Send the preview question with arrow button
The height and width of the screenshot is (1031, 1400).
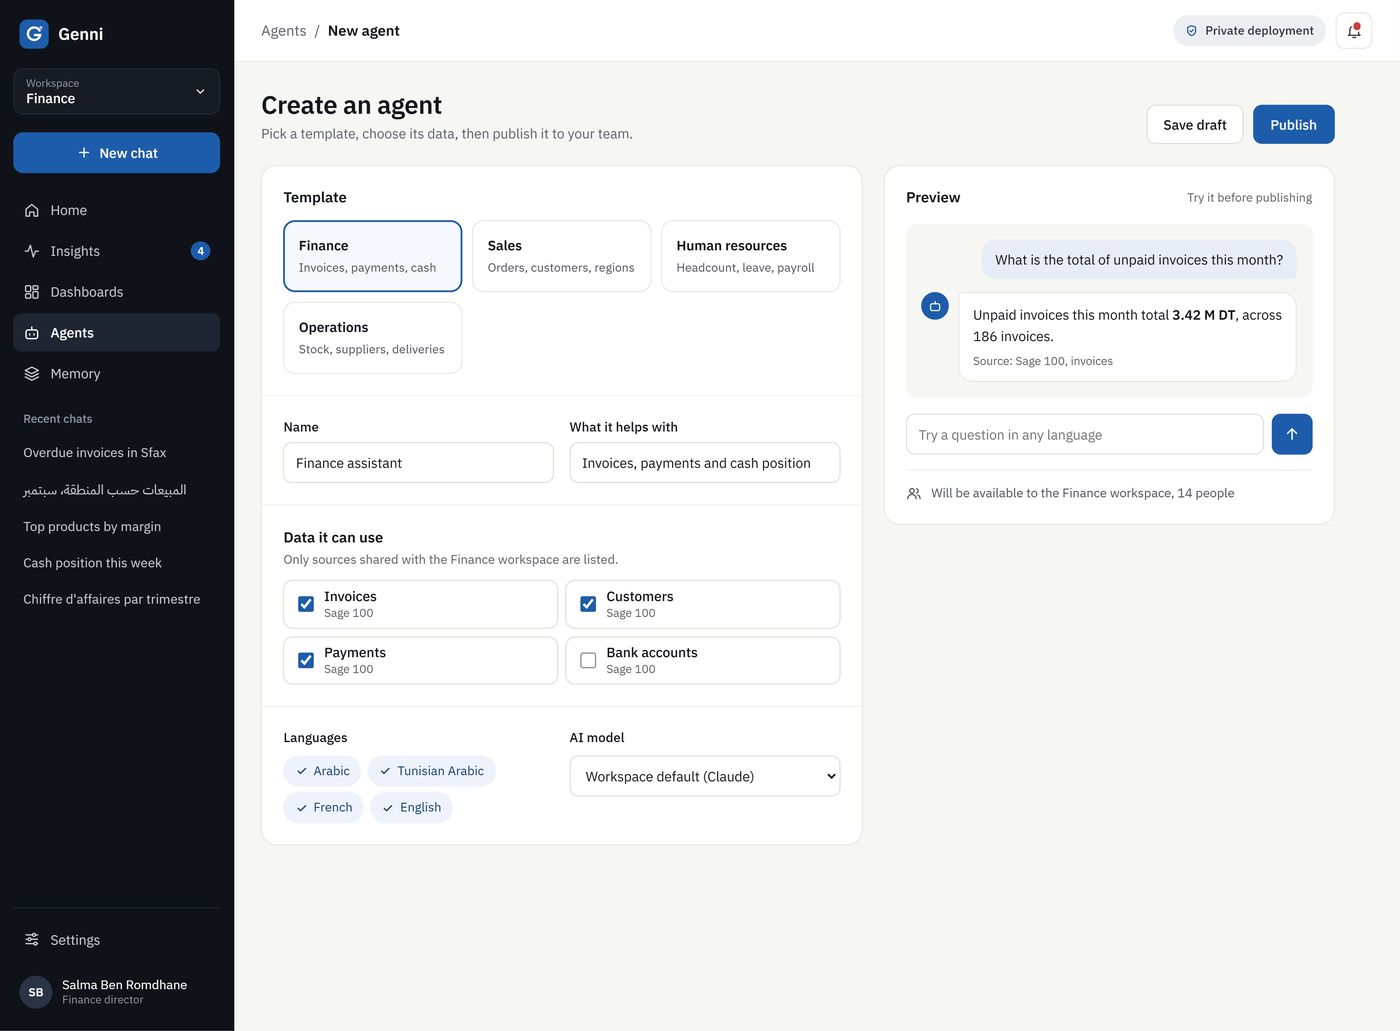[1291, 434]
